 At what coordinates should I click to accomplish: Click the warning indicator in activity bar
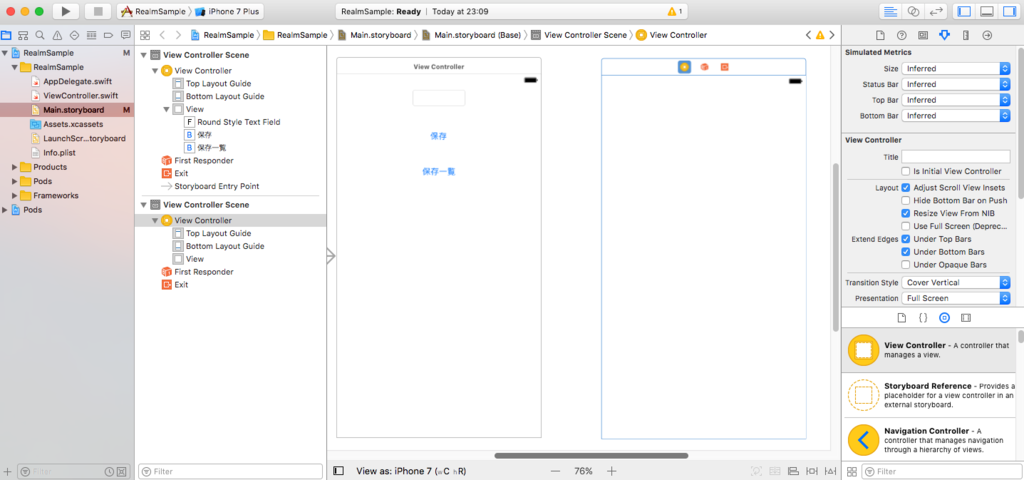pyautogui.click(x=675, y=12)
